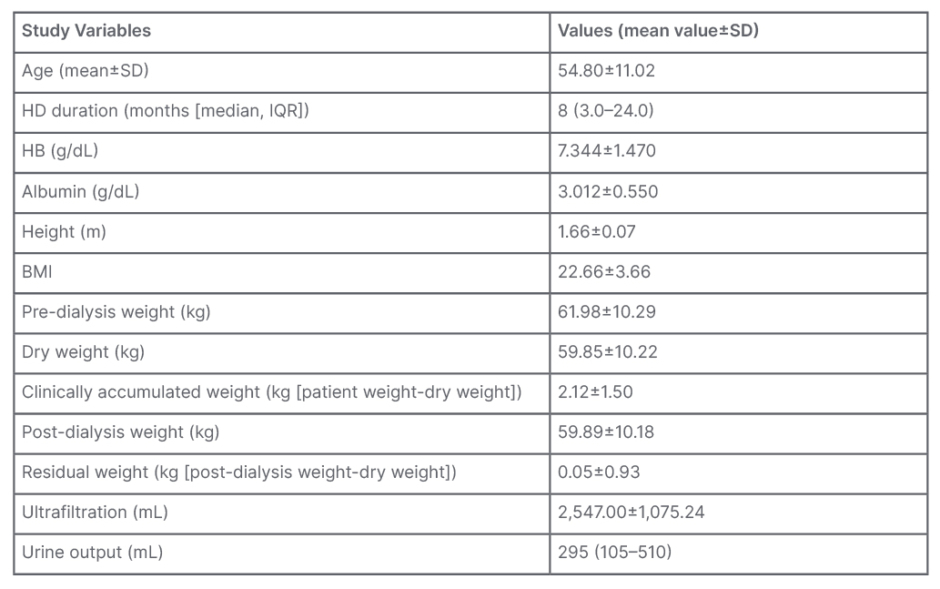Click the value 59.85±10.22
The image size is (940, 589).
click(x=606, y=352)
